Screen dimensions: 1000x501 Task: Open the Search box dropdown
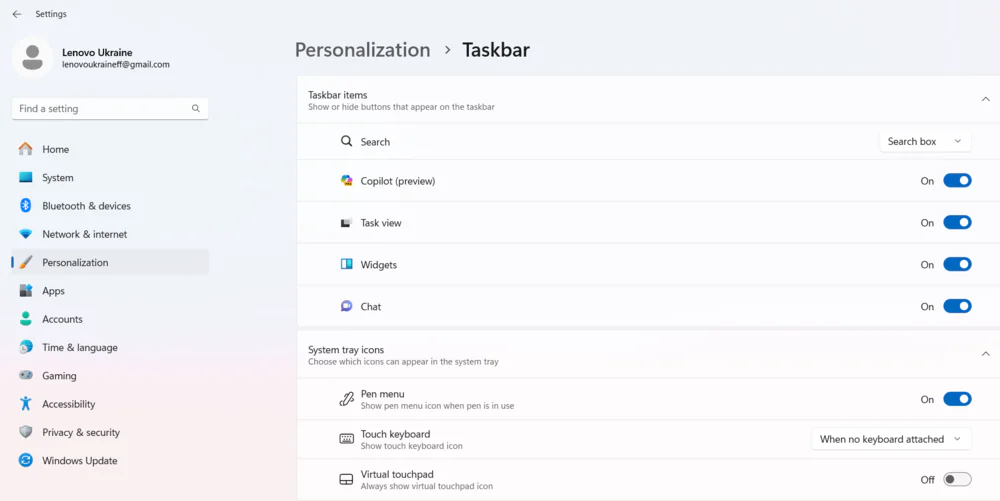[x=925, y=142]
